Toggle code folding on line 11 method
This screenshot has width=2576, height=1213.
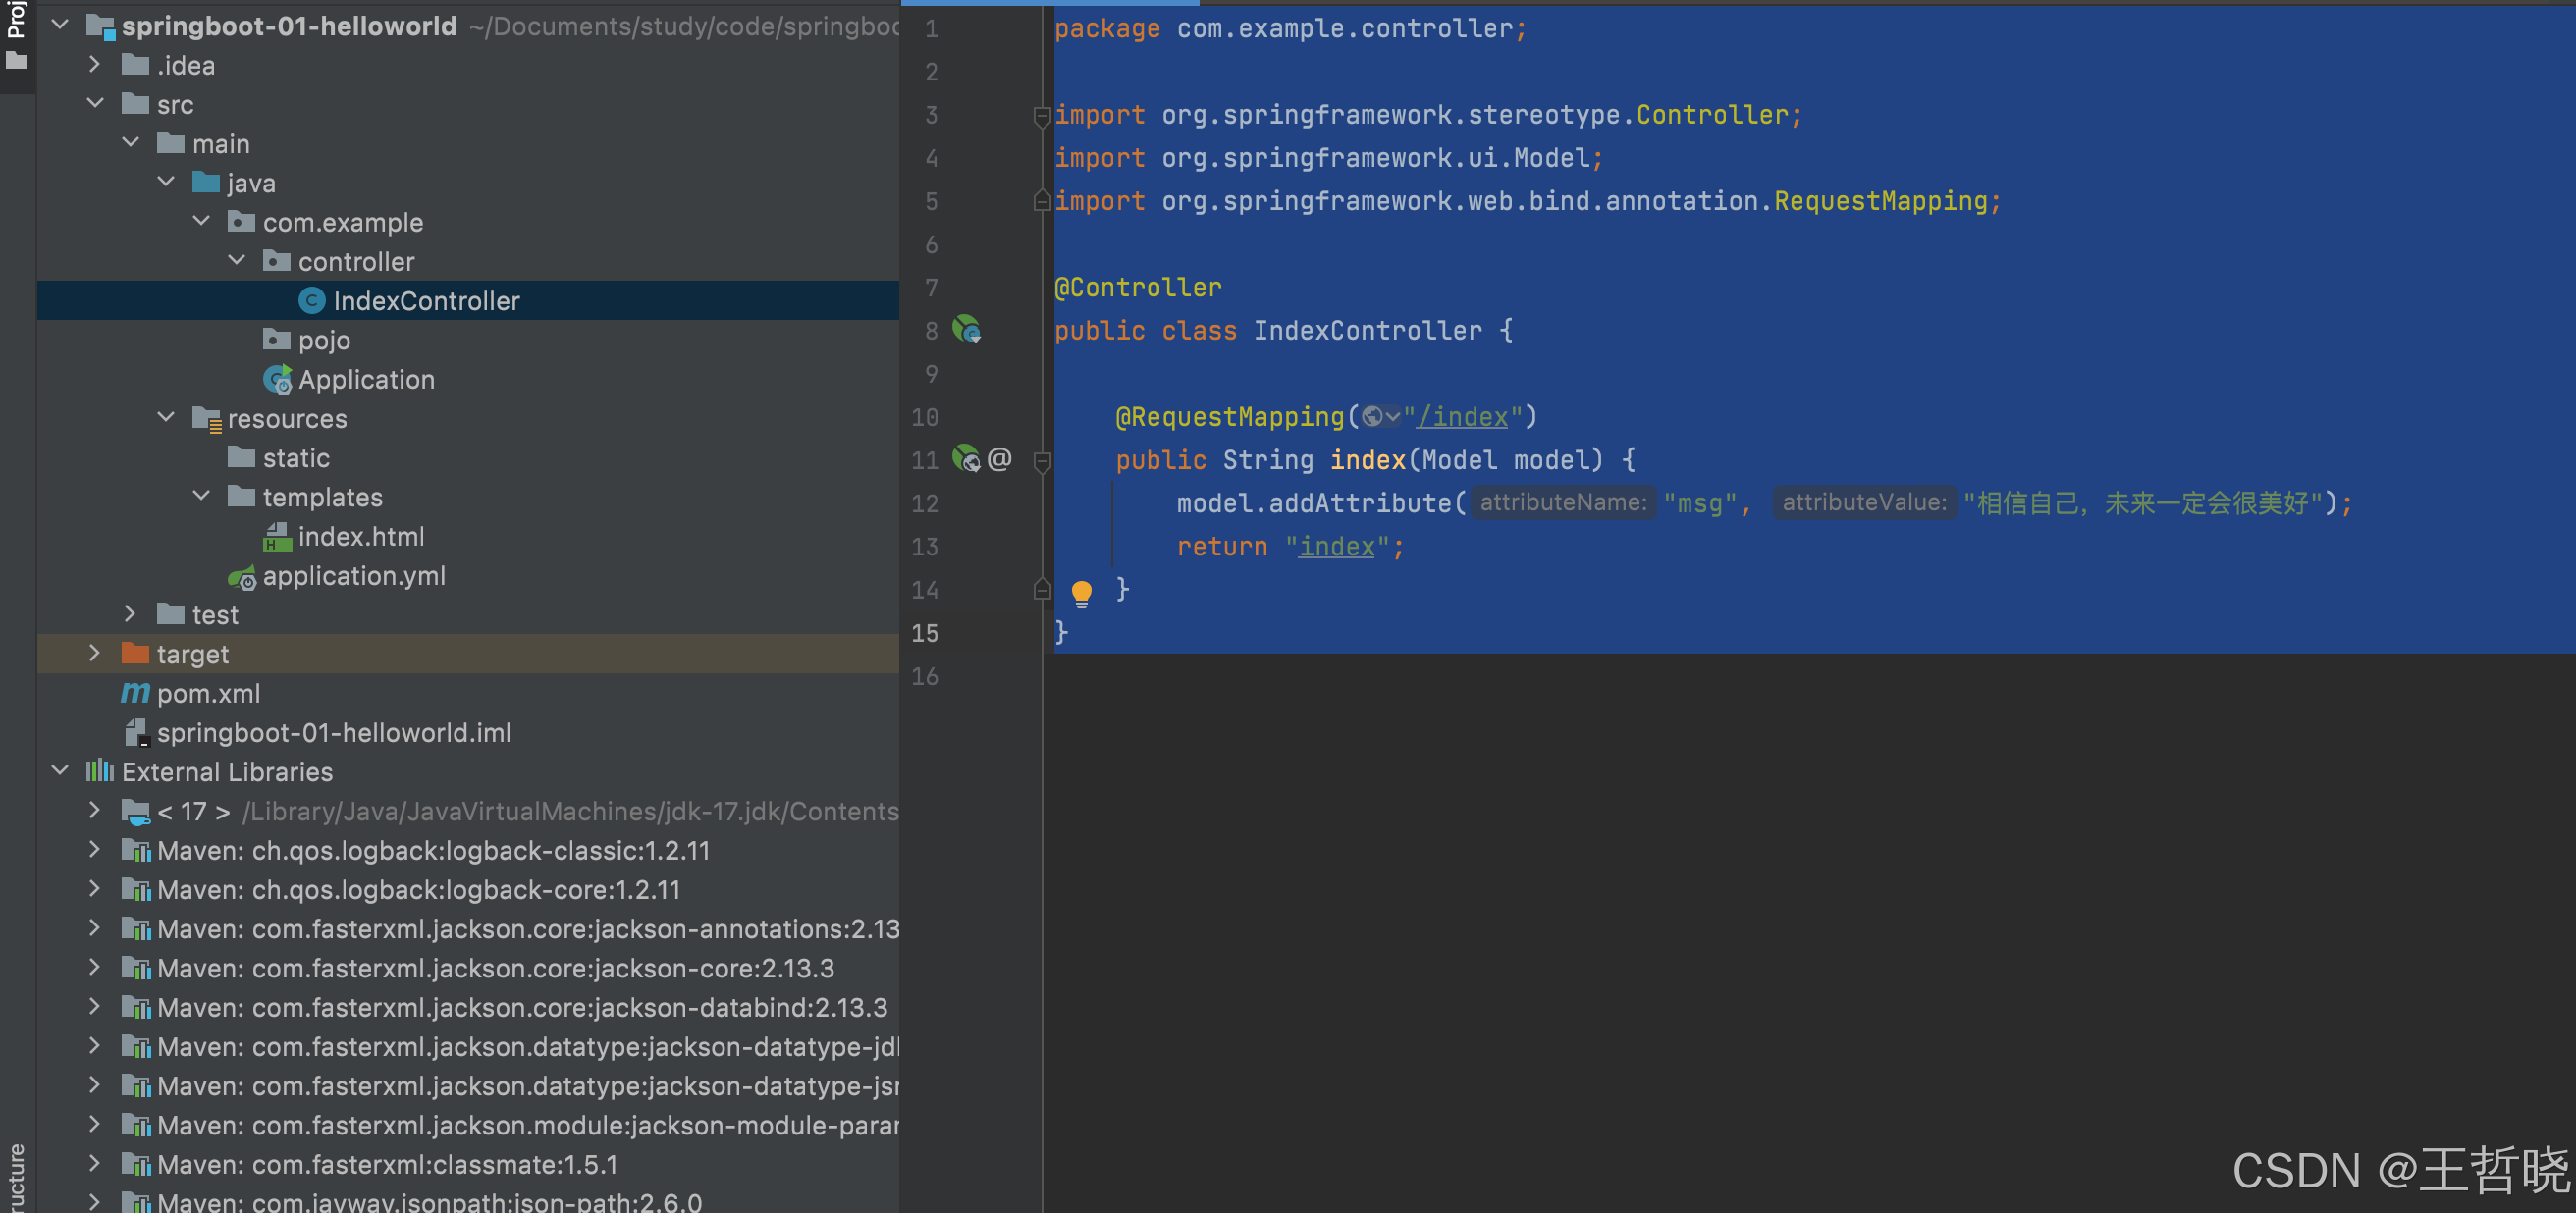(1042, 460)
